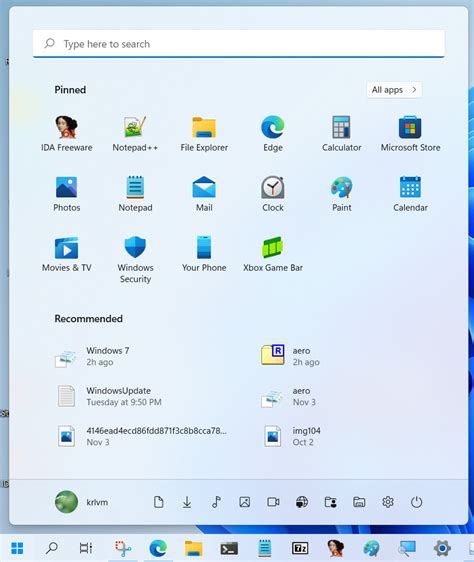Open the Photos app
This screenshot has height=562, width=474.
(x=67, y=194)
